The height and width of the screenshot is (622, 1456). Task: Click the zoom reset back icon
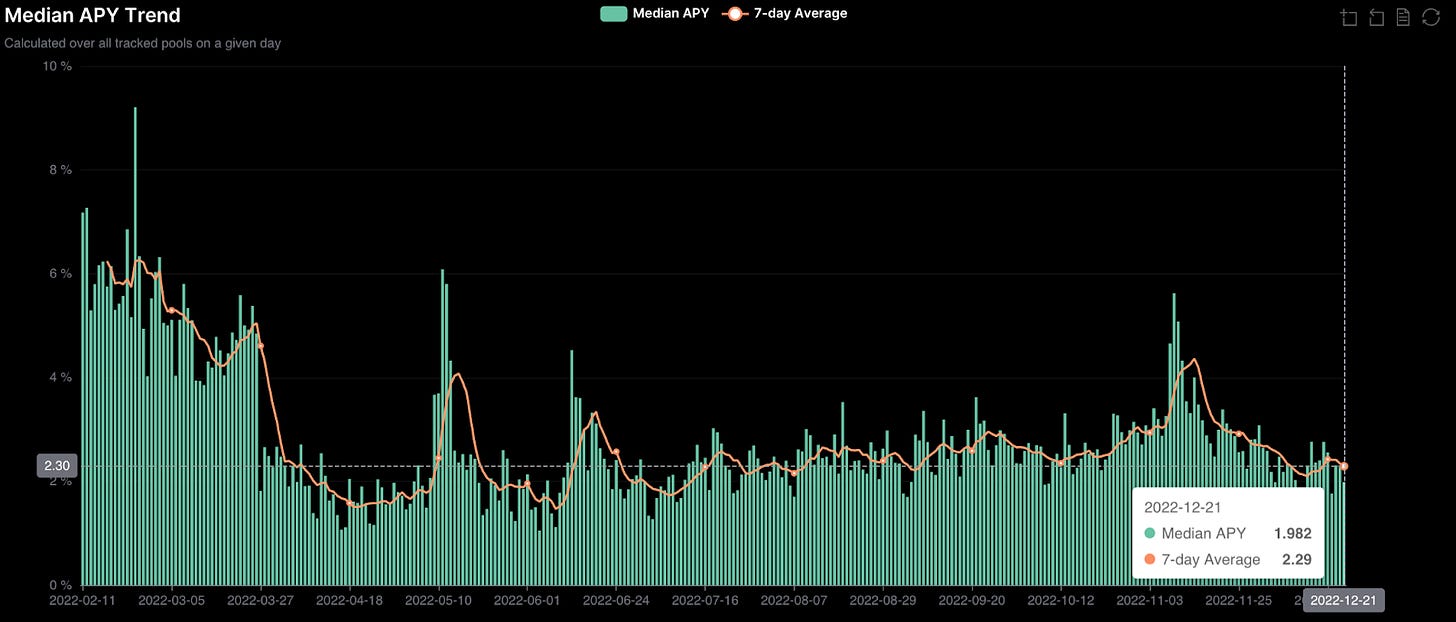coord(1377,17)
